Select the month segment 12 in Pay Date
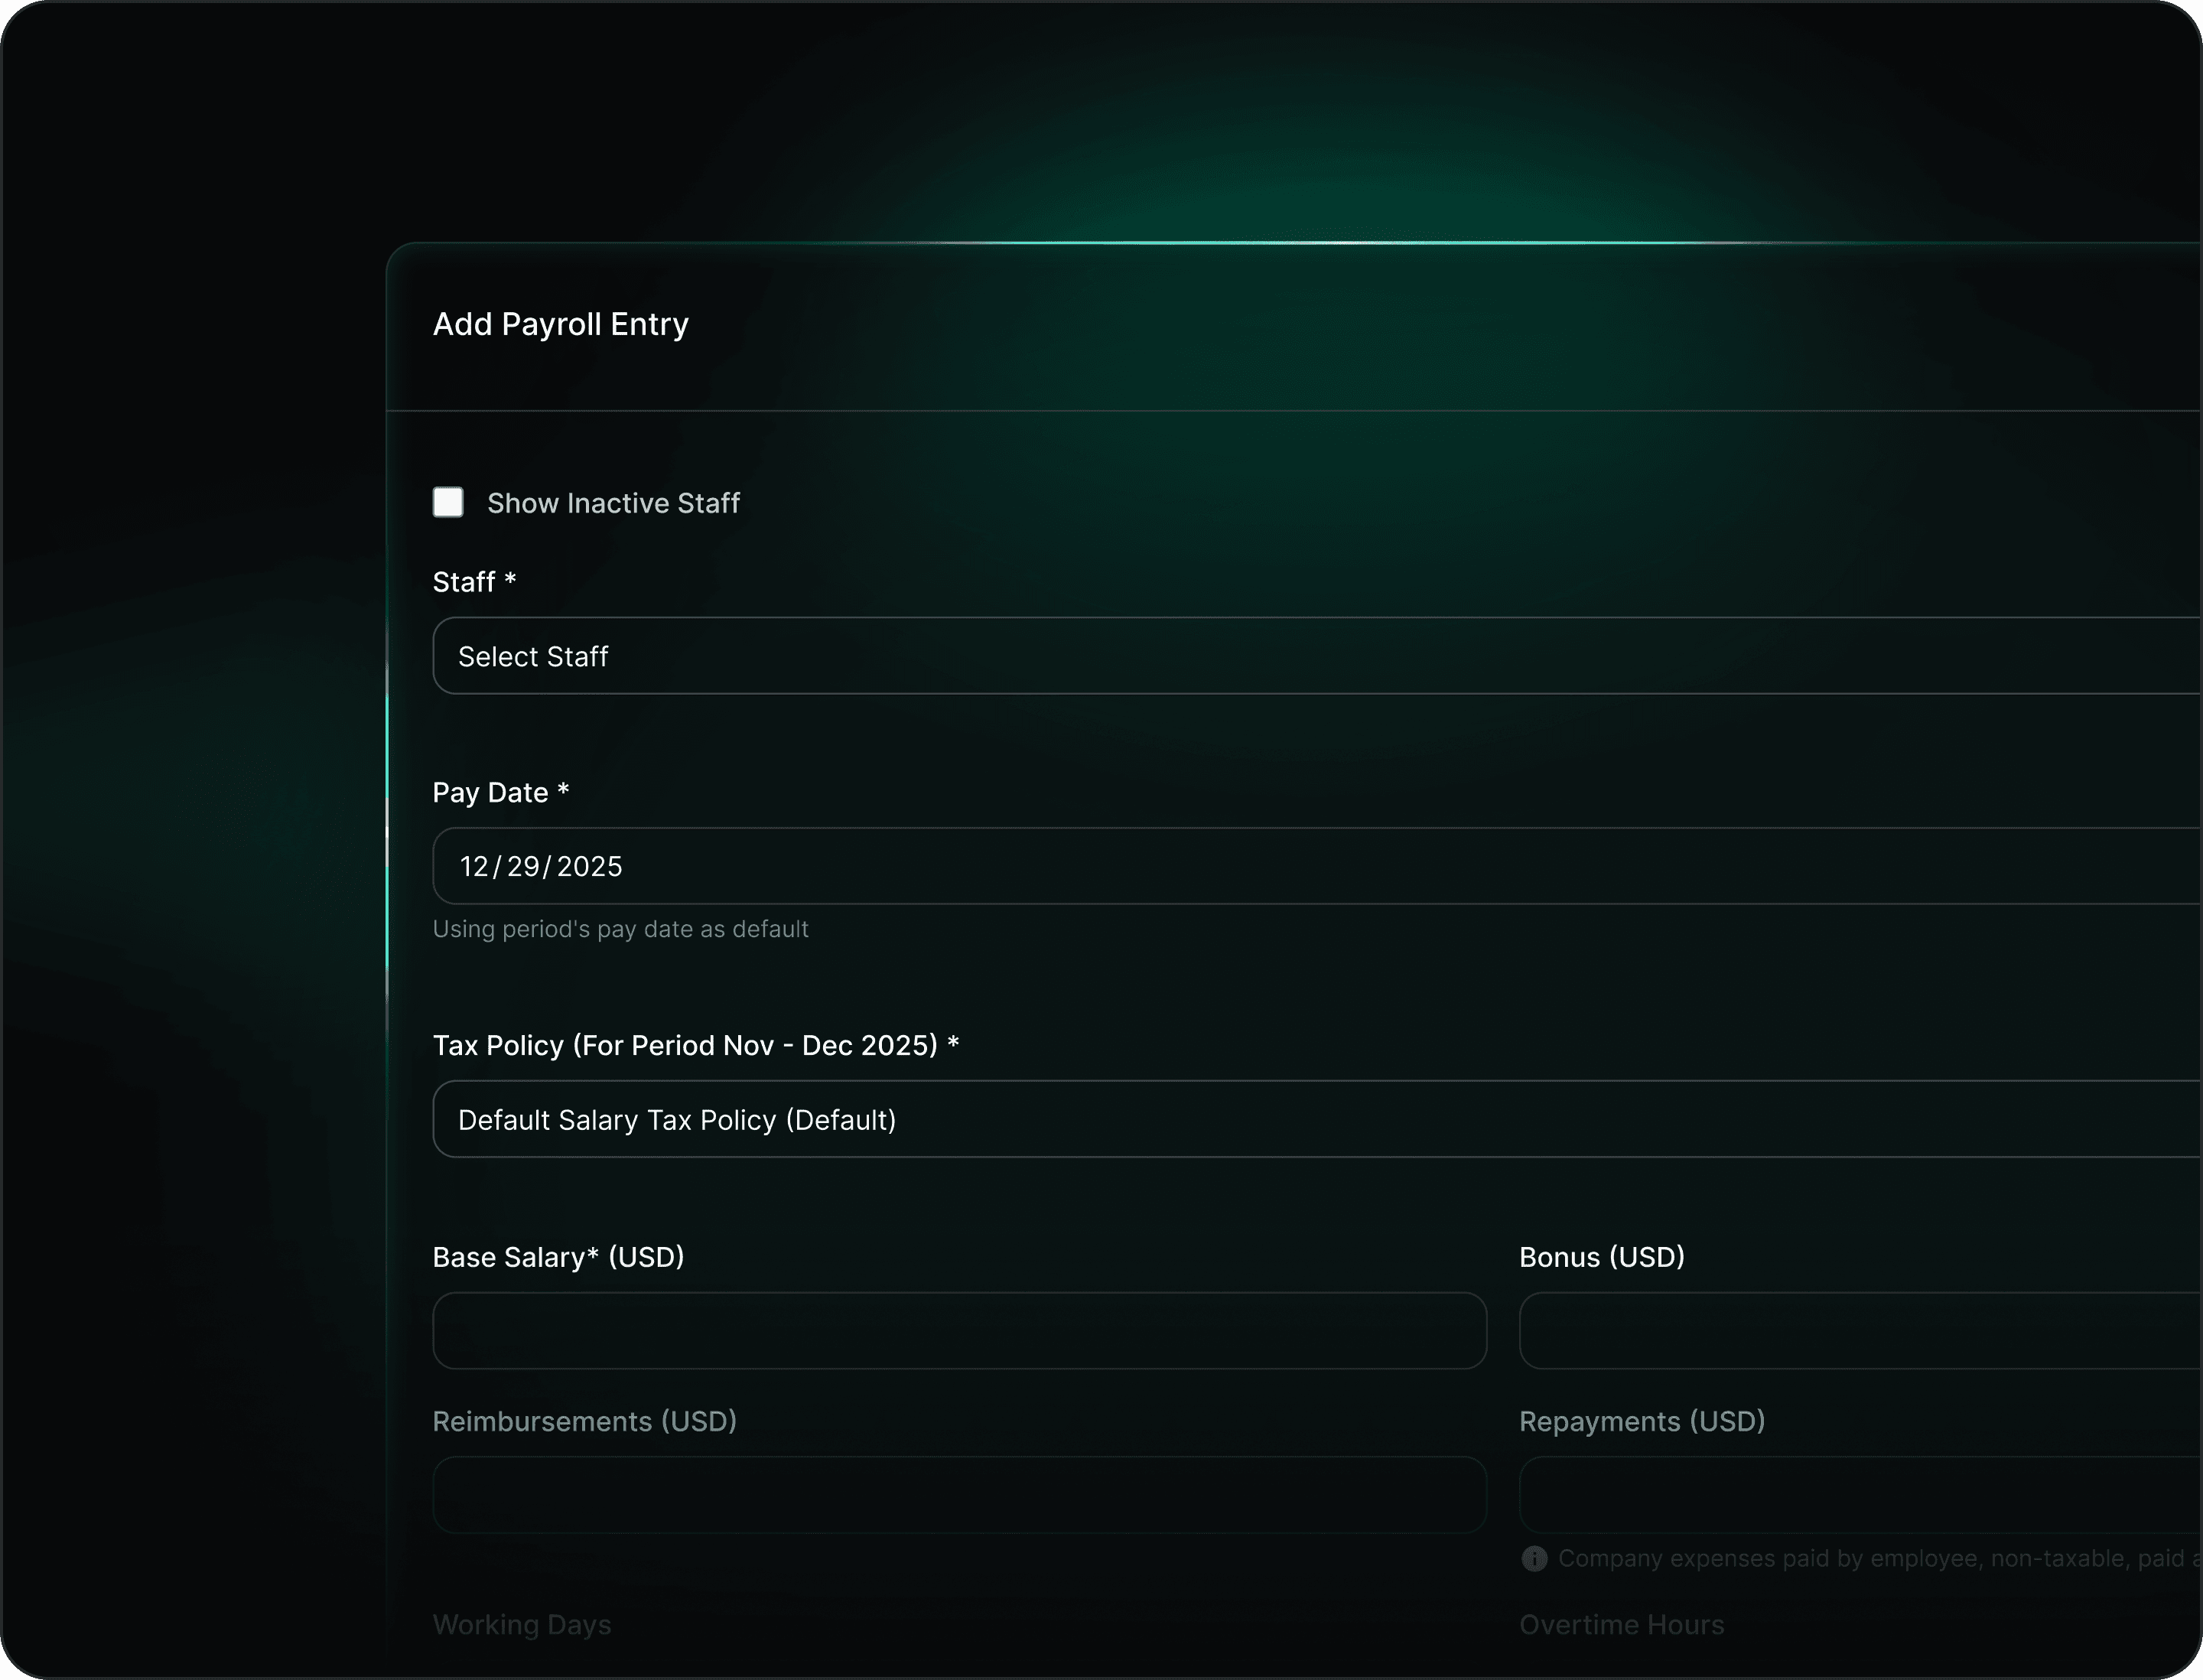 [x=474, y=866]
